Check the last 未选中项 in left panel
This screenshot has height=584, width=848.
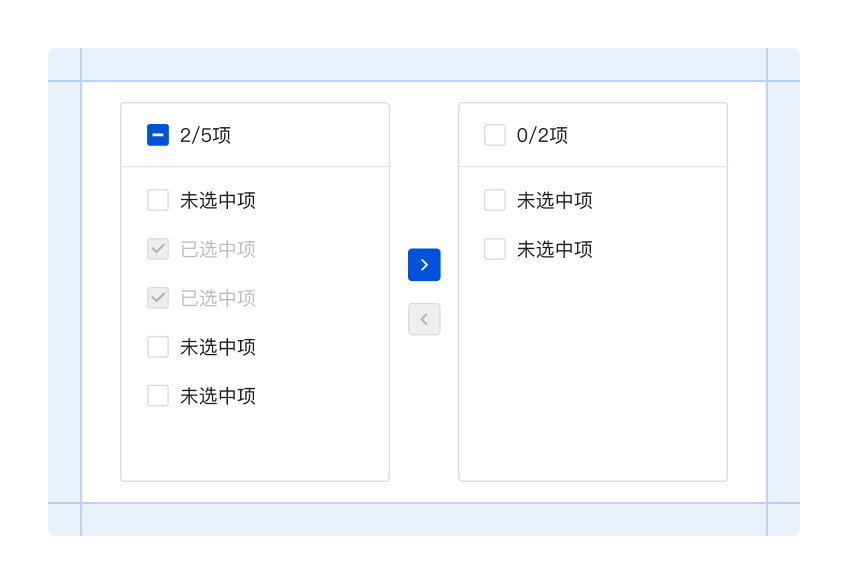click(157, 396)
